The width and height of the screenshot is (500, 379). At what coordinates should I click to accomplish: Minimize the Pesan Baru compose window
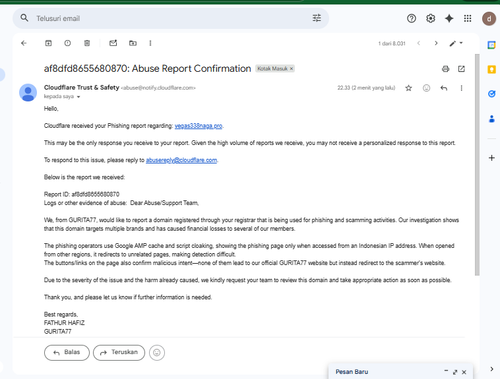point(446,371)
